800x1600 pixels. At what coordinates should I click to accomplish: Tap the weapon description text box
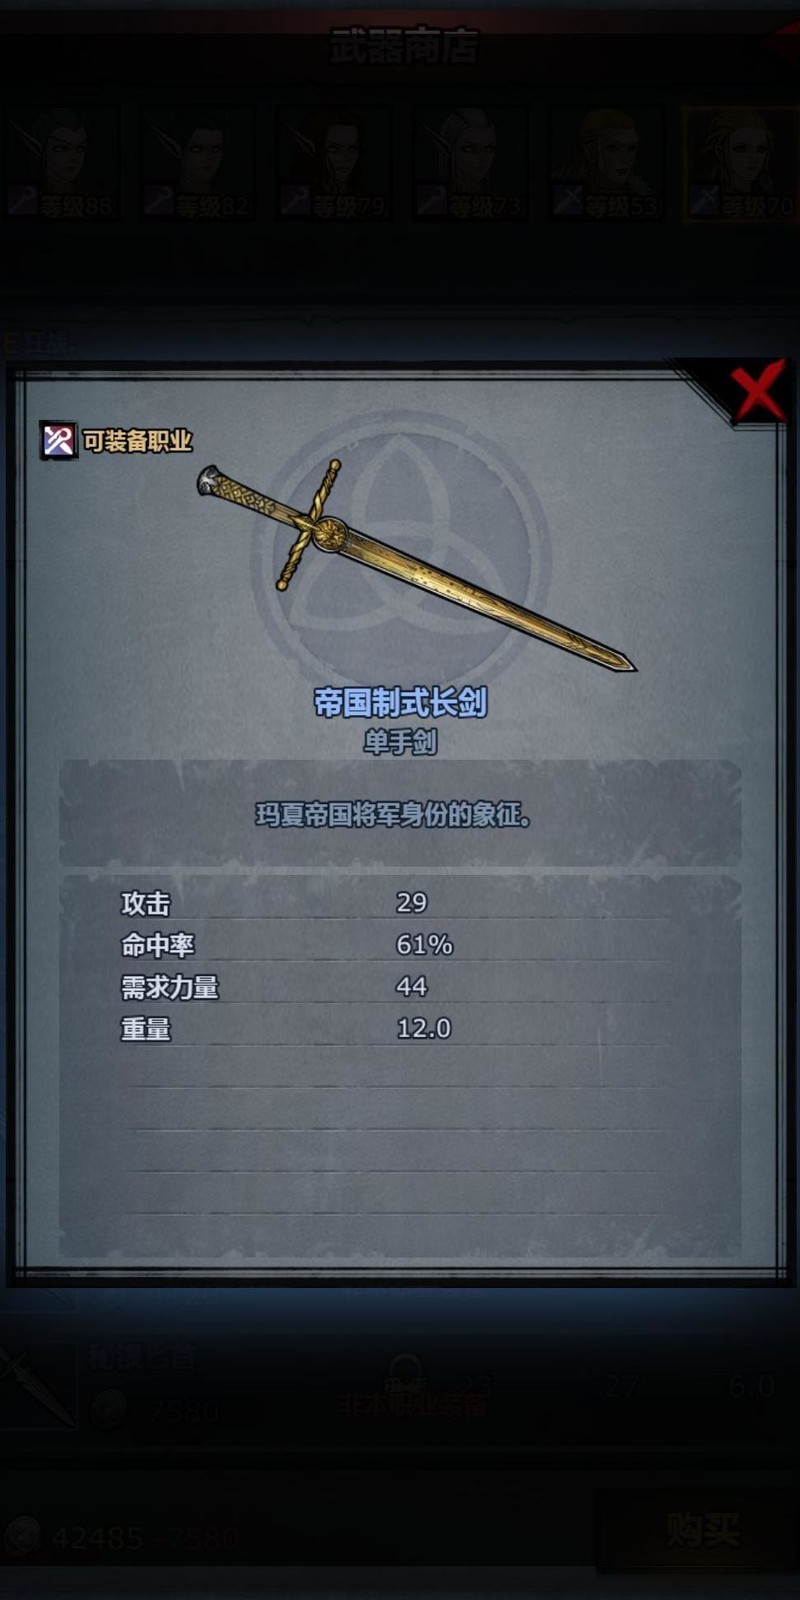(x=400, y=814)
